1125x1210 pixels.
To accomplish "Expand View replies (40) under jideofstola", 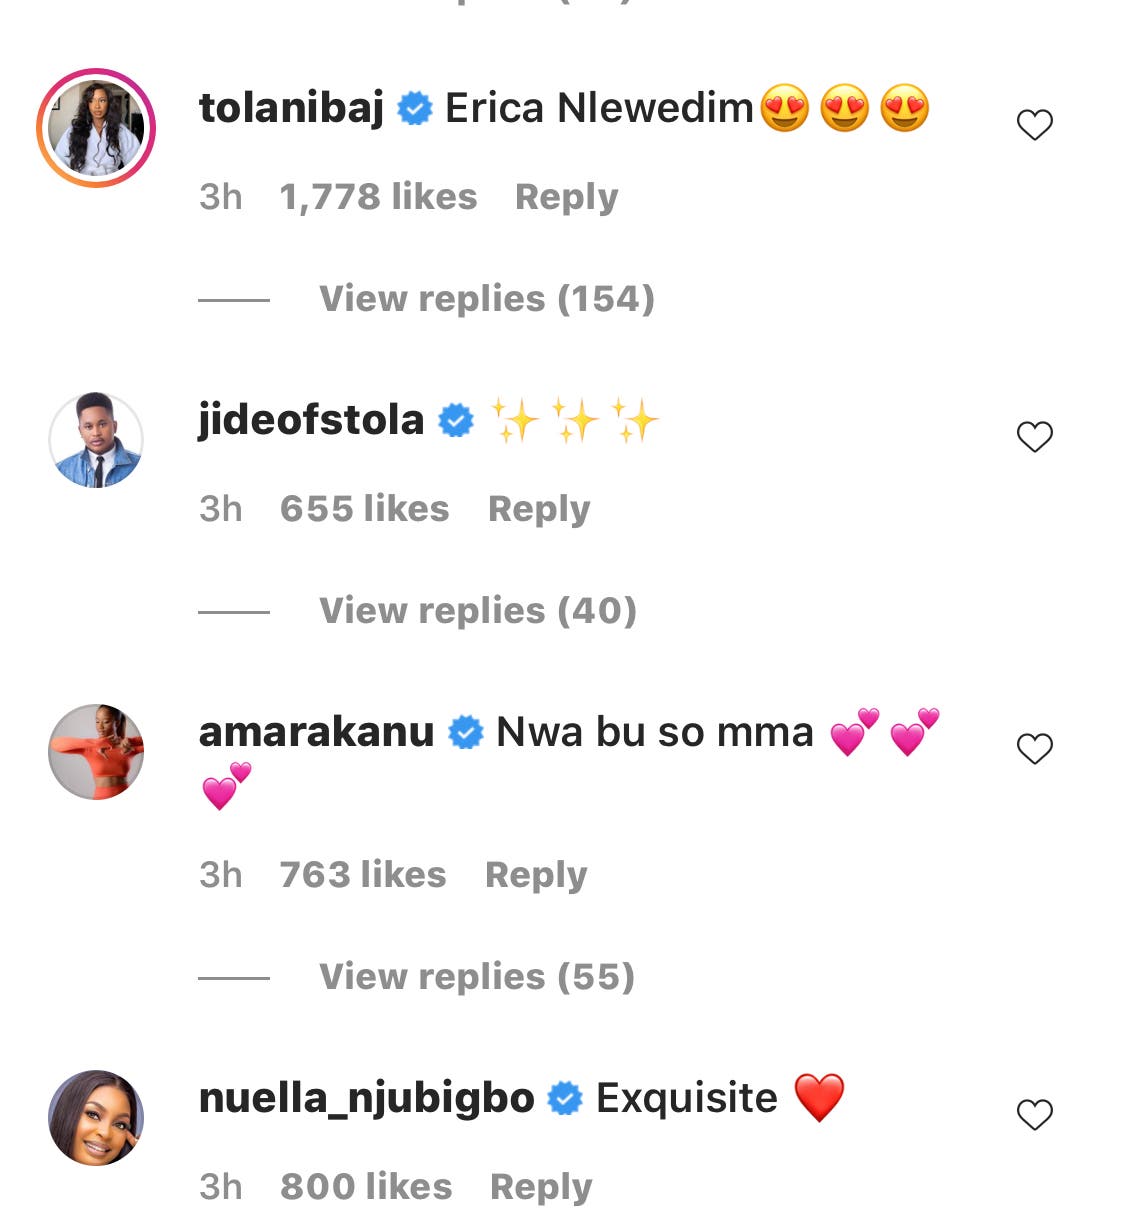I will [477, 610].
